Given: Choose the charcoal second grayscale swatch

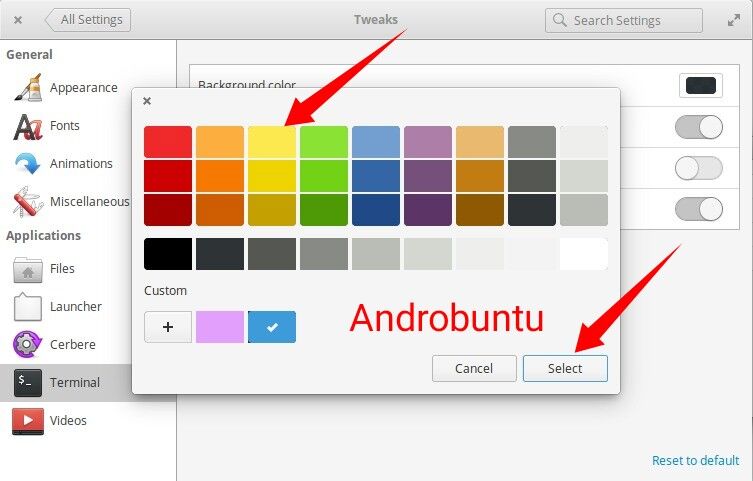Looking at the screenshot, I should coord(220,254).
